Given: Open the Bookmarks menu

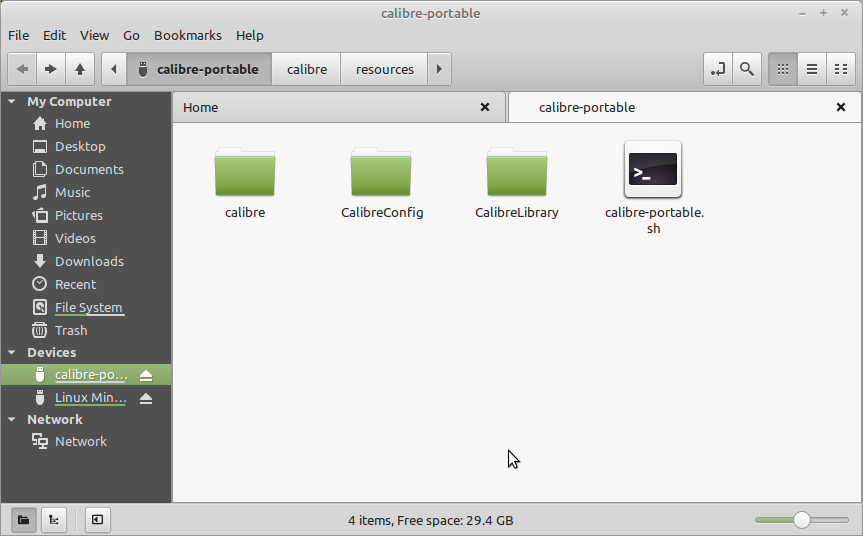Looking at the screenshot, I should point(188,35).
